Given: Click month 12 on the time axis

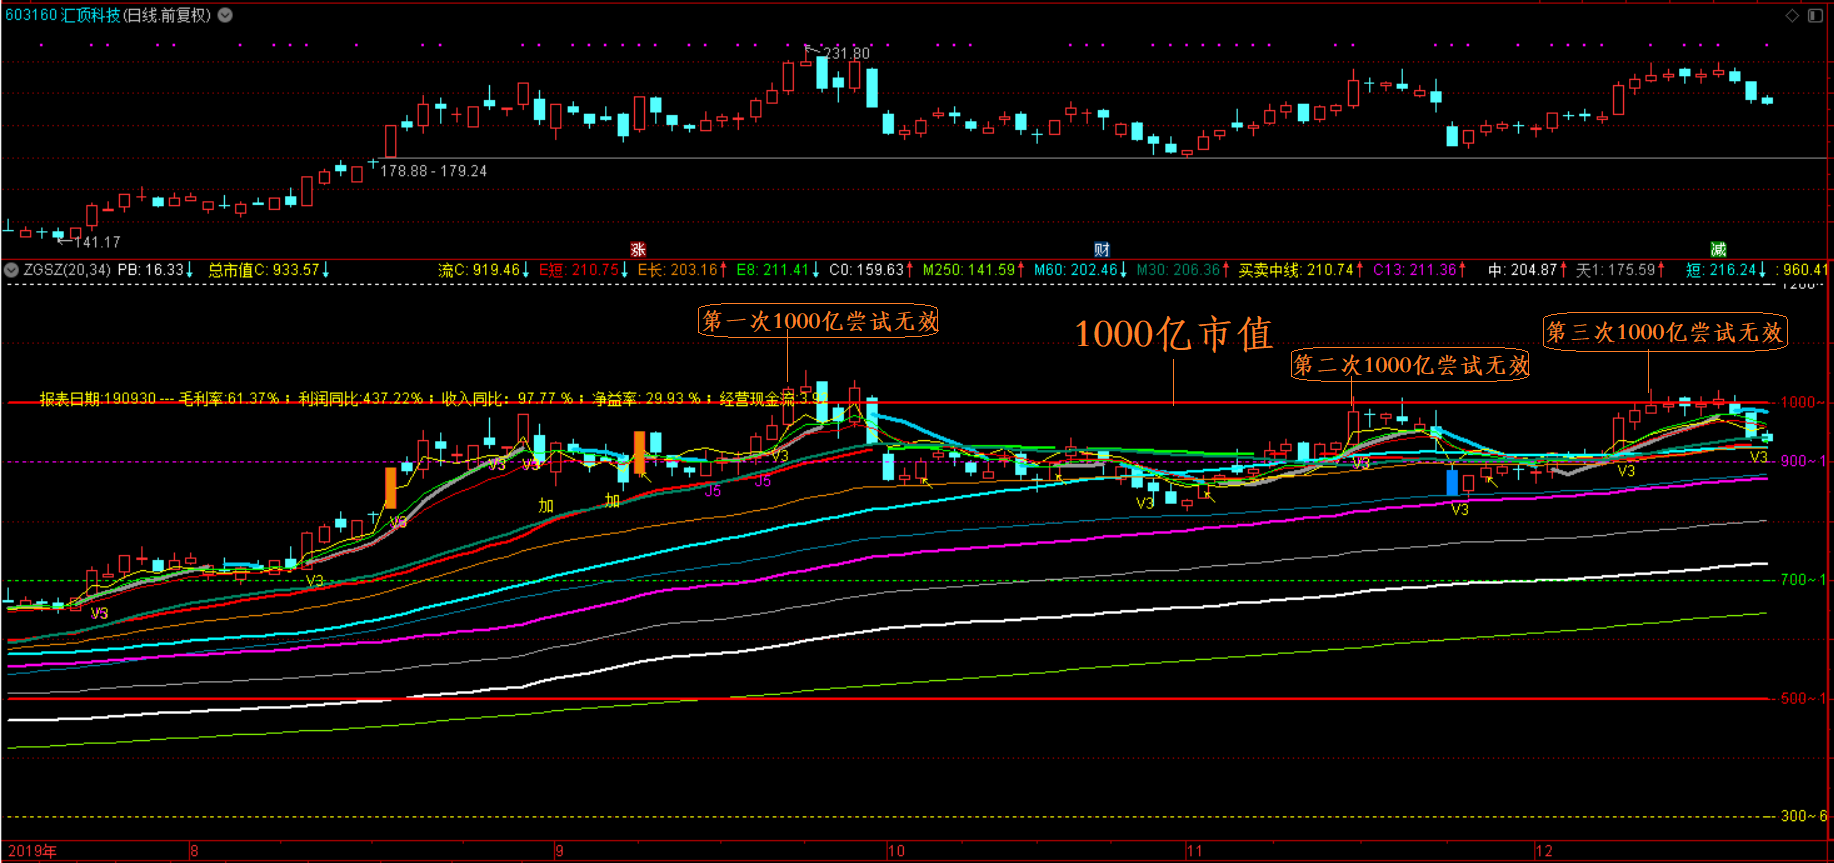Looking at the screenshot, I should pos(1544,851).
